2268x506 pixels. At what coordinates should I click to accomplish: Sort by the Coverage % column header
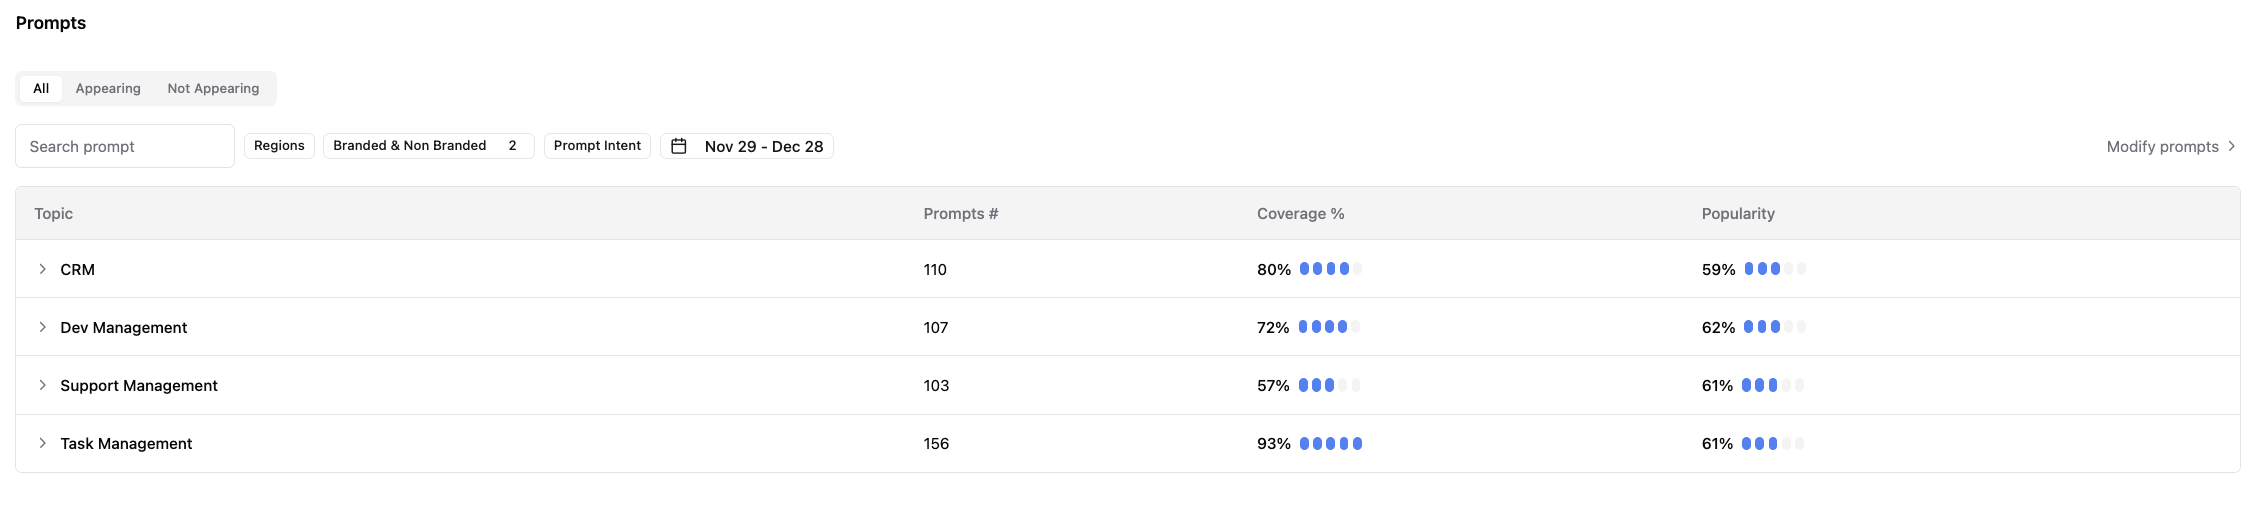click(1300, 213)
